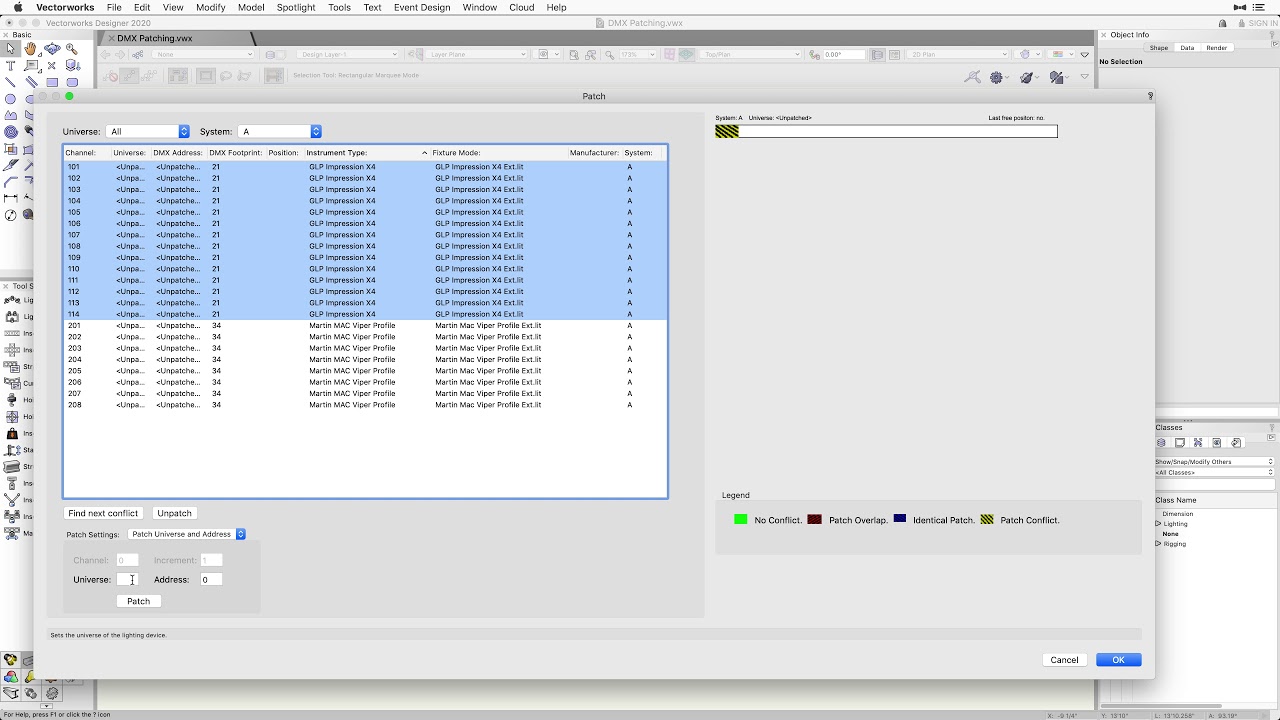This screenshot has width=1280, height=720.
Task: Select the Dimension tool in Basic palette
Action: point(10,197)
